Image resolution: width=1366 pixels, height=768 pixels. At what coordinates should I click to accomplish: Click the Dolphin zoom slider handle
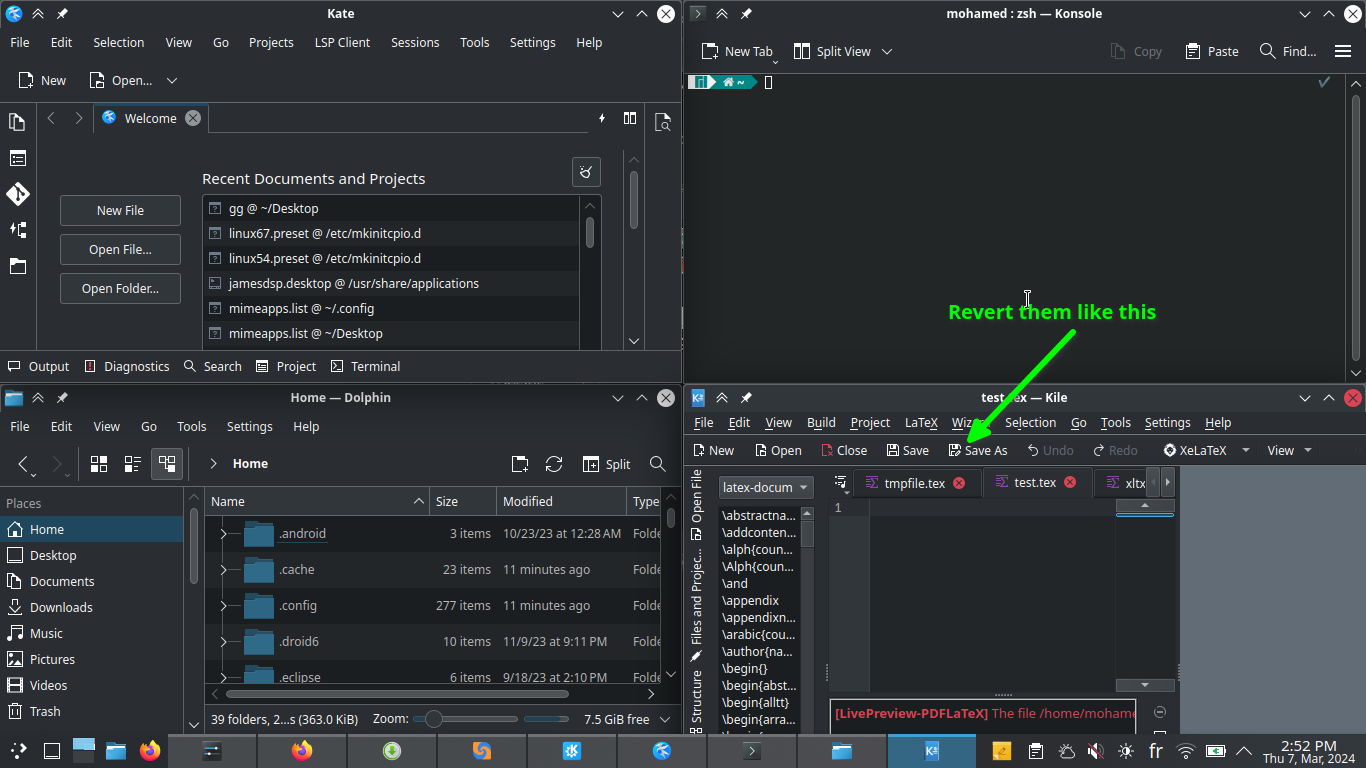(x=433, y=719)
